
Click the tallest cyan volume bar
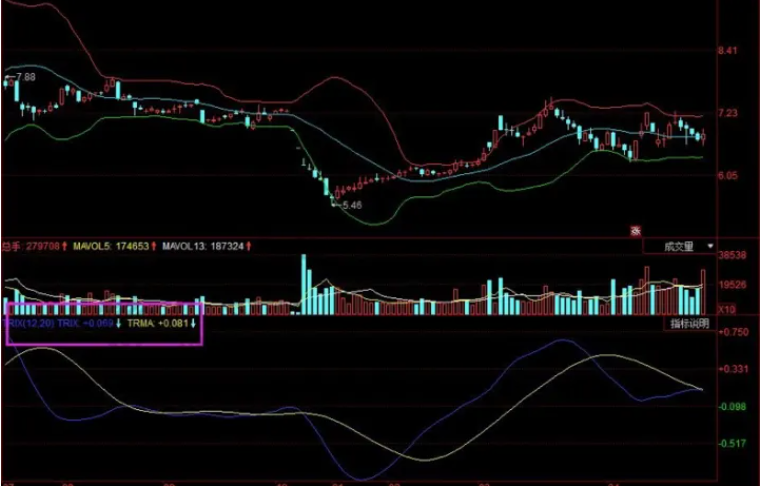coord(304,285)
